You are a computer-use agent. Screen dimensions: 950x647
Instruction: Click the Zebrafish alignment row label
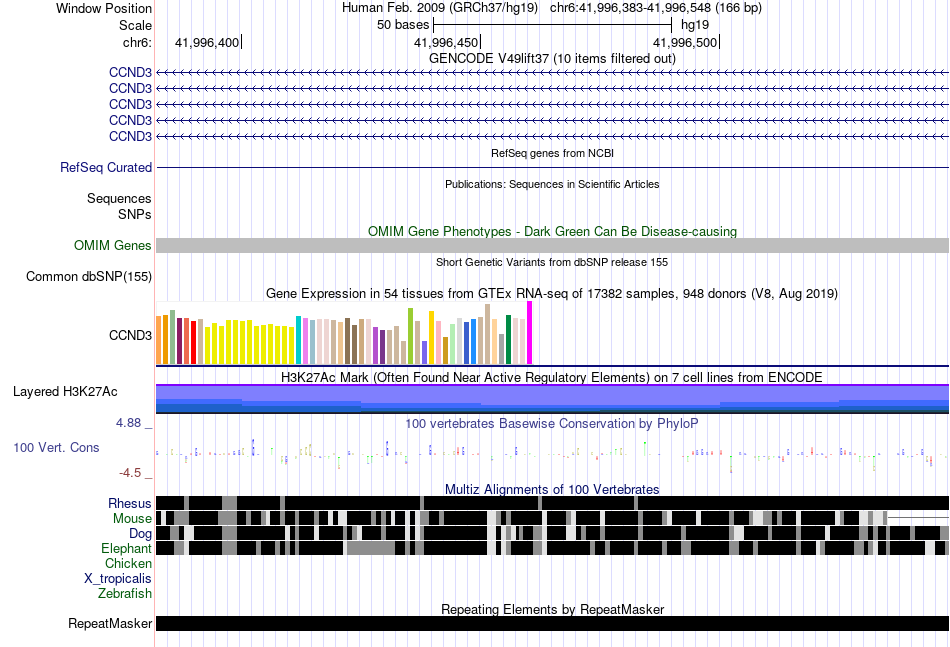(125, 594)
